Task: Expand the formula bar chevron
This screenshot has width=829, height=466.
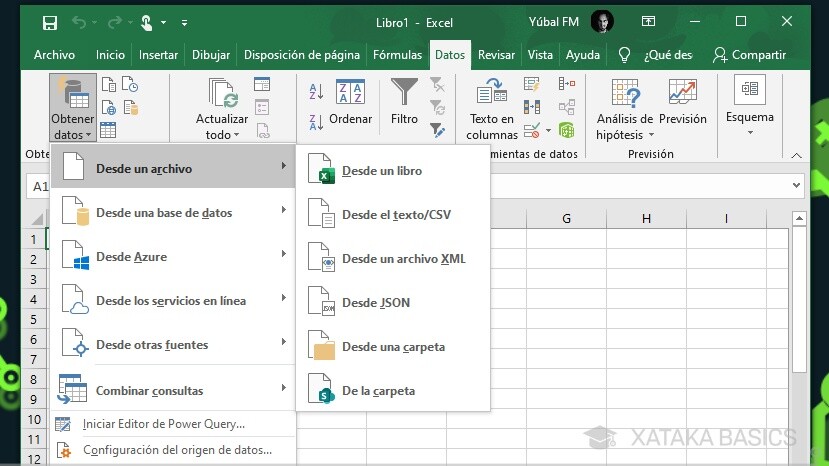Action: (x=796, y=185)
